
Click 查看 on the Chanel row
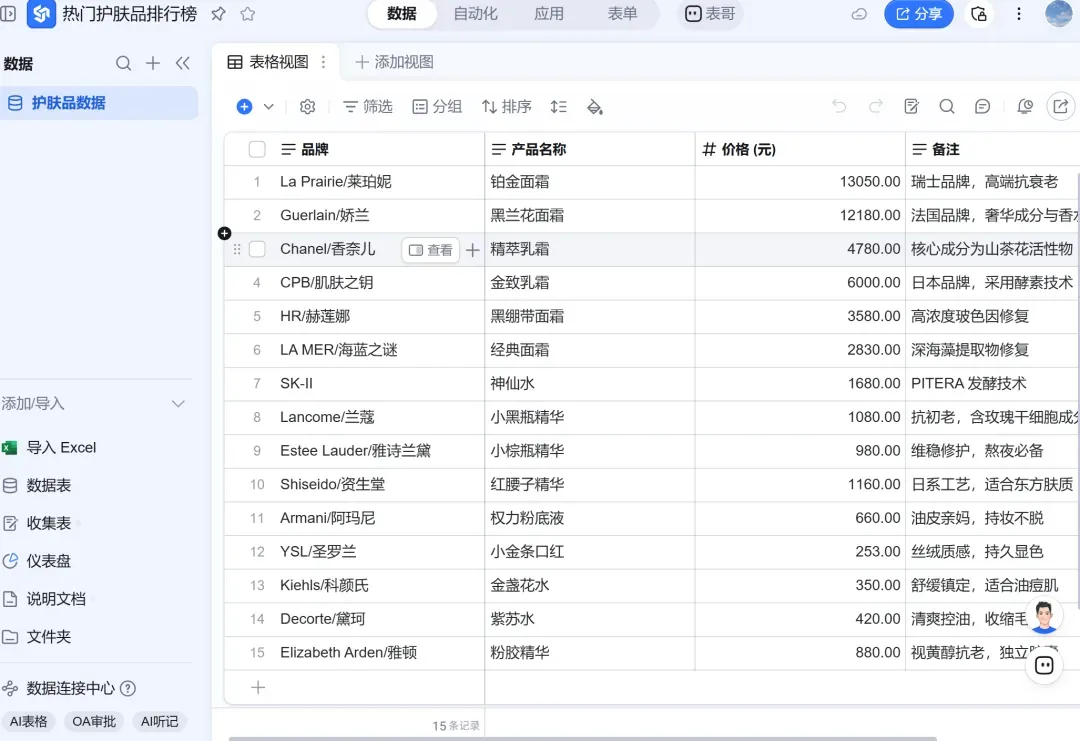[x=430, y=250]
